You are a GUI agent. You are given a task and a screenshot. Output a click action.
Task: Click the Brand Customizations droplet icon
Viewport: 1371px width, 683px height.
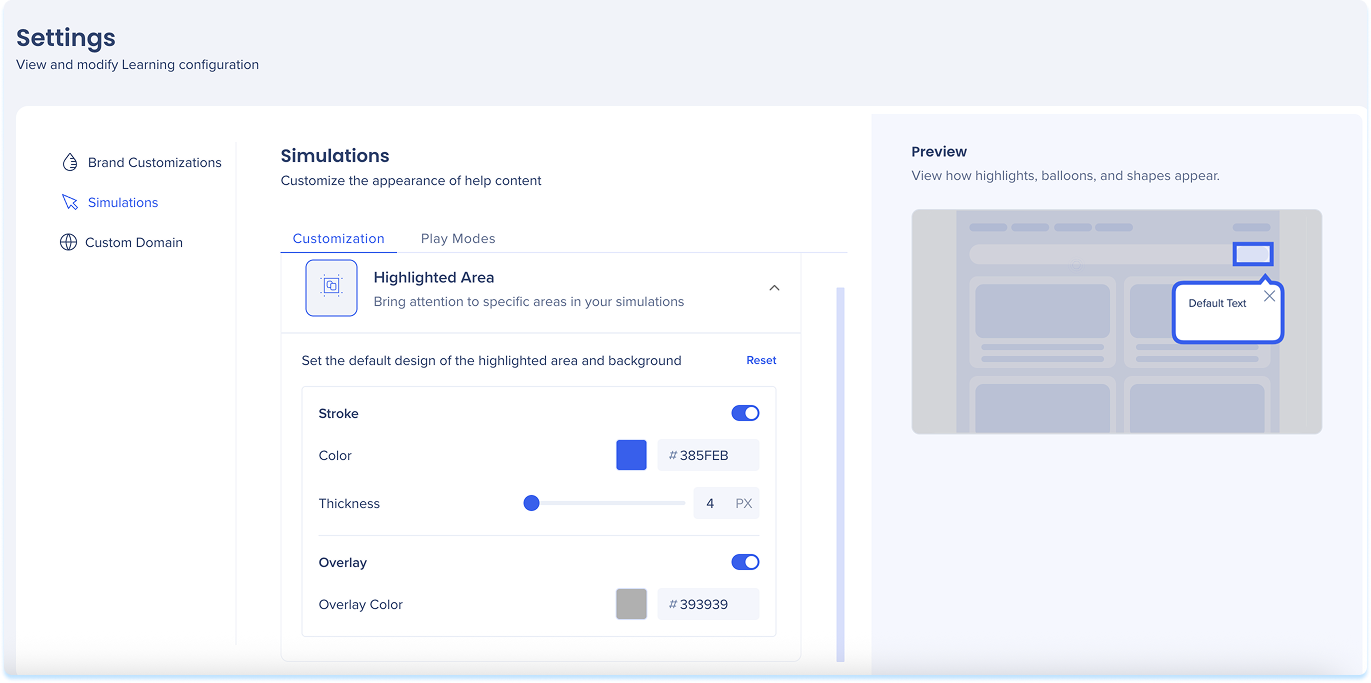(69, 162)
